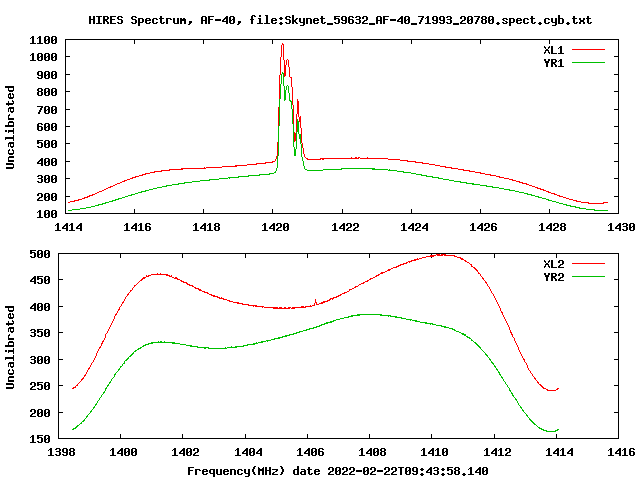This screenshot has width=640, height=480.
Task: Click the 1416 tick label on bottom x-axis
Action: coord(621,452)
